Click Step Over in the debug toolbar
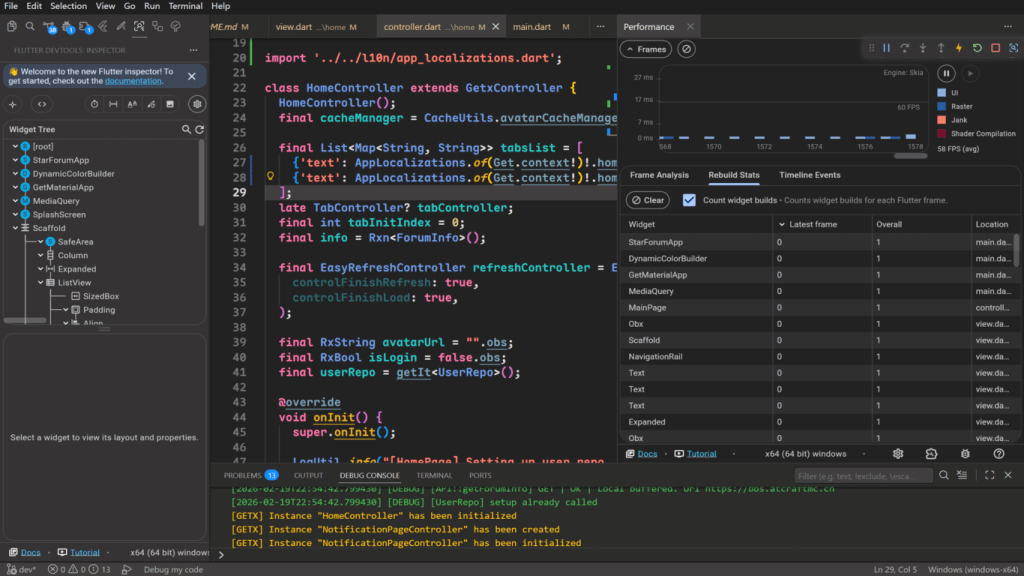The width and height of the screenshot is (1024, 576). (x=904, y=48)
